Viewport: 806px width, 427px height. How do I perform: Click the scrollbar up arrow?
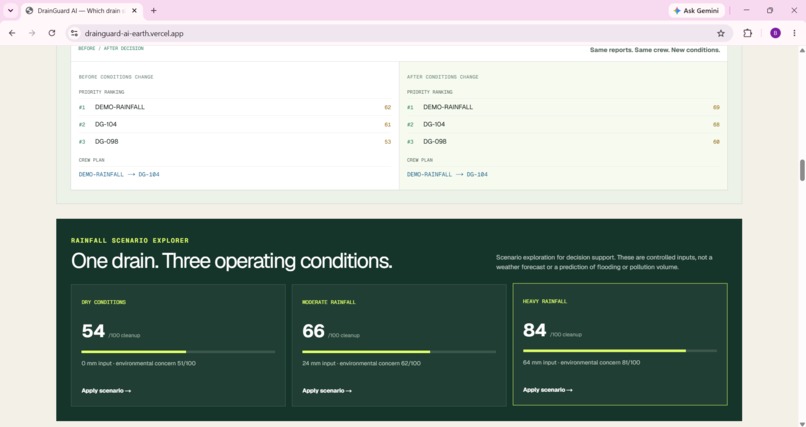[802, 50]
